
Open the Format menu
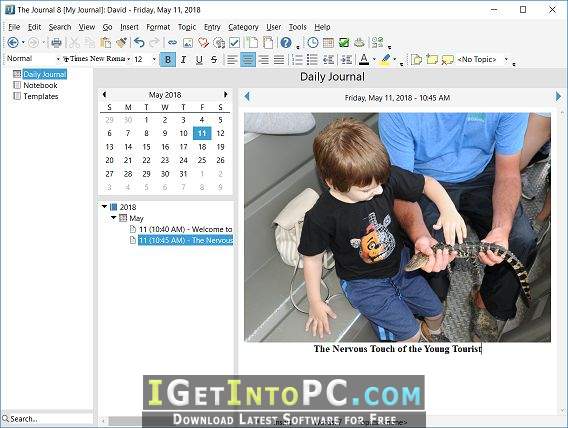(158, 27)
